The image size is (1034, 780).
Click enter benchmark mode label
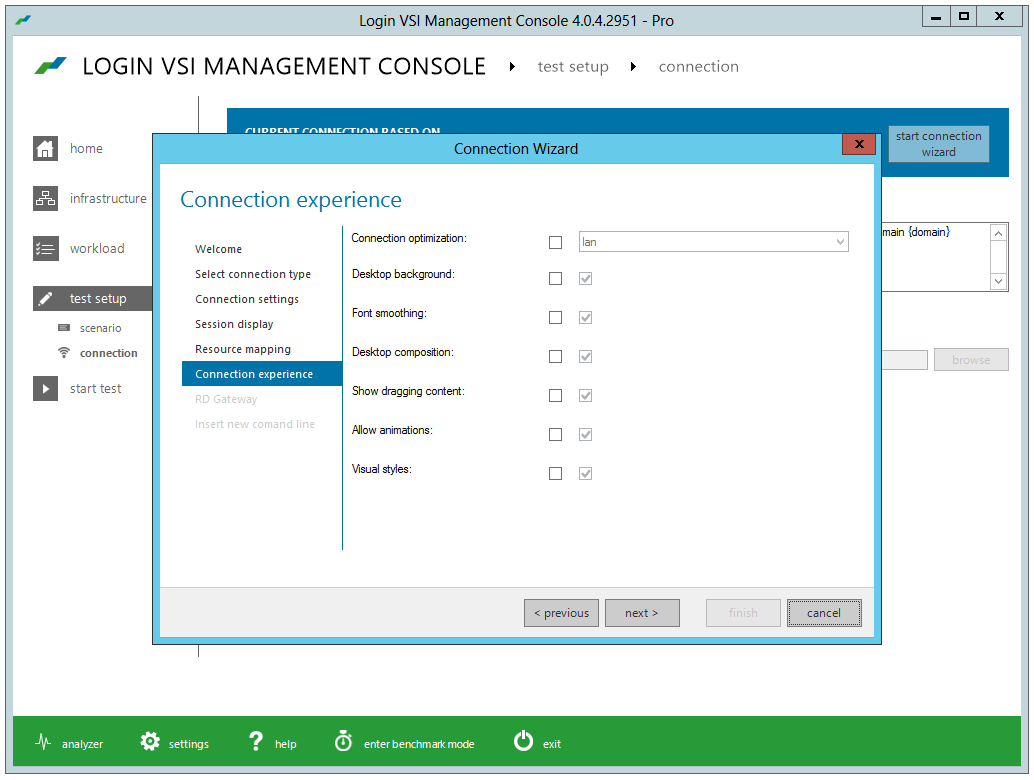click(419, 744)
